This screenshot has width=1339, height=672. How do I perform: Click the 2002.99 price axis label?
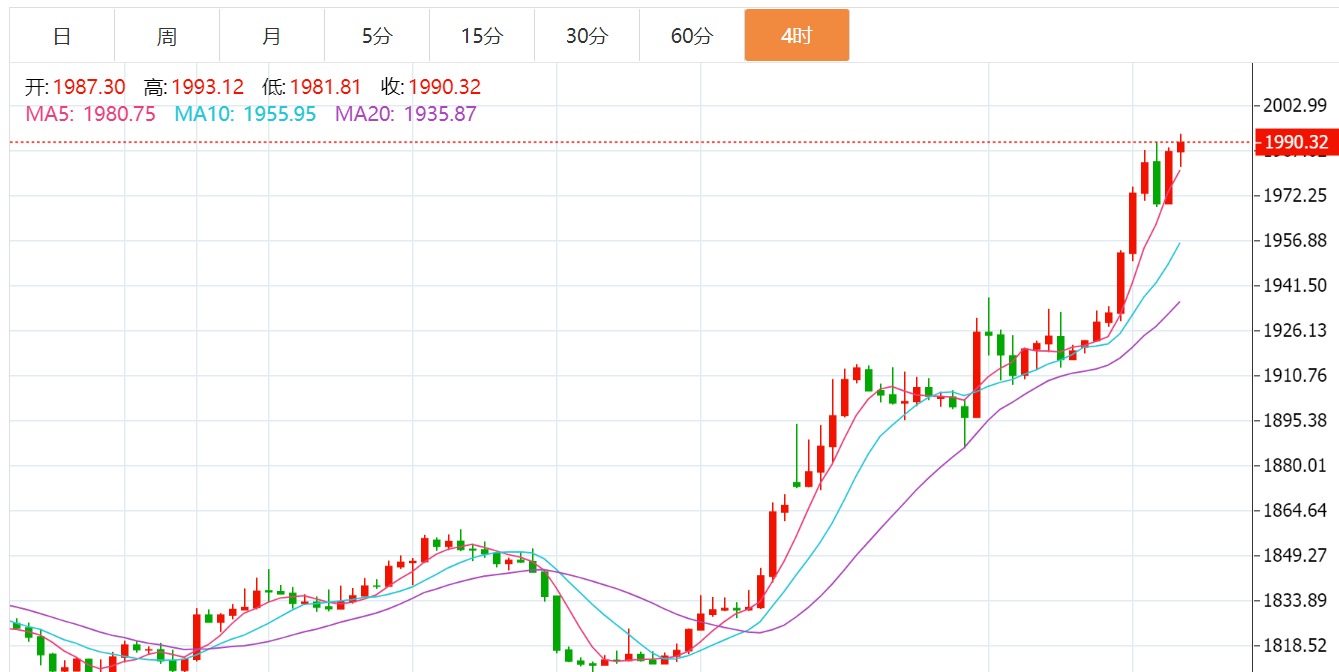(1295, 106)
